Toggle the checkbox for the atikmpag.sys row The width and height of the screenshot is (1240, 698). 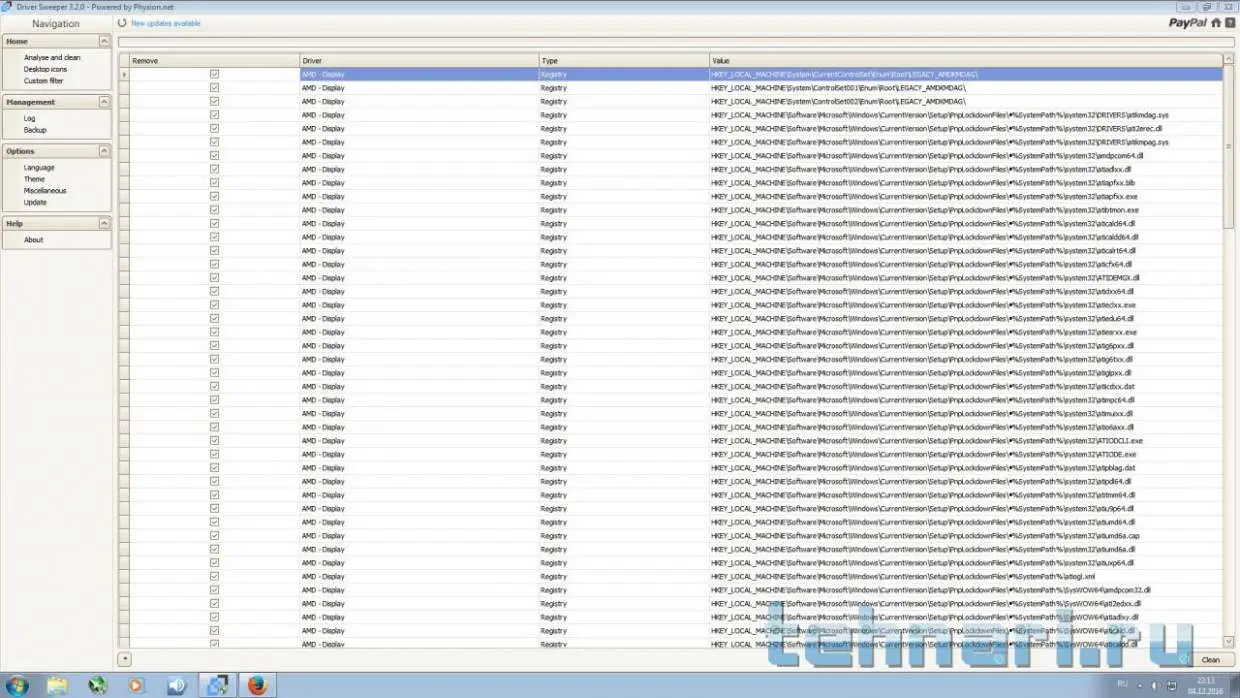tap(214, 142)
